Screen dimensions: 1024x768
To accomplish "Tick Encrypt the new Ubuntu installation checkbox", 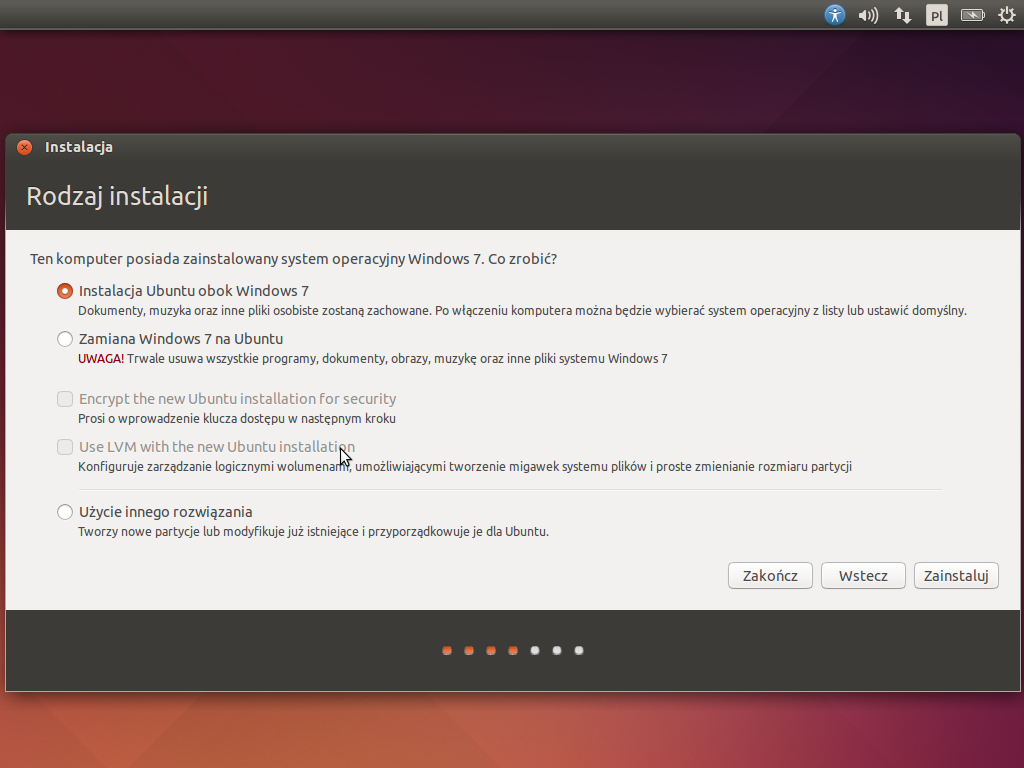I will click(x=65, y=399).
